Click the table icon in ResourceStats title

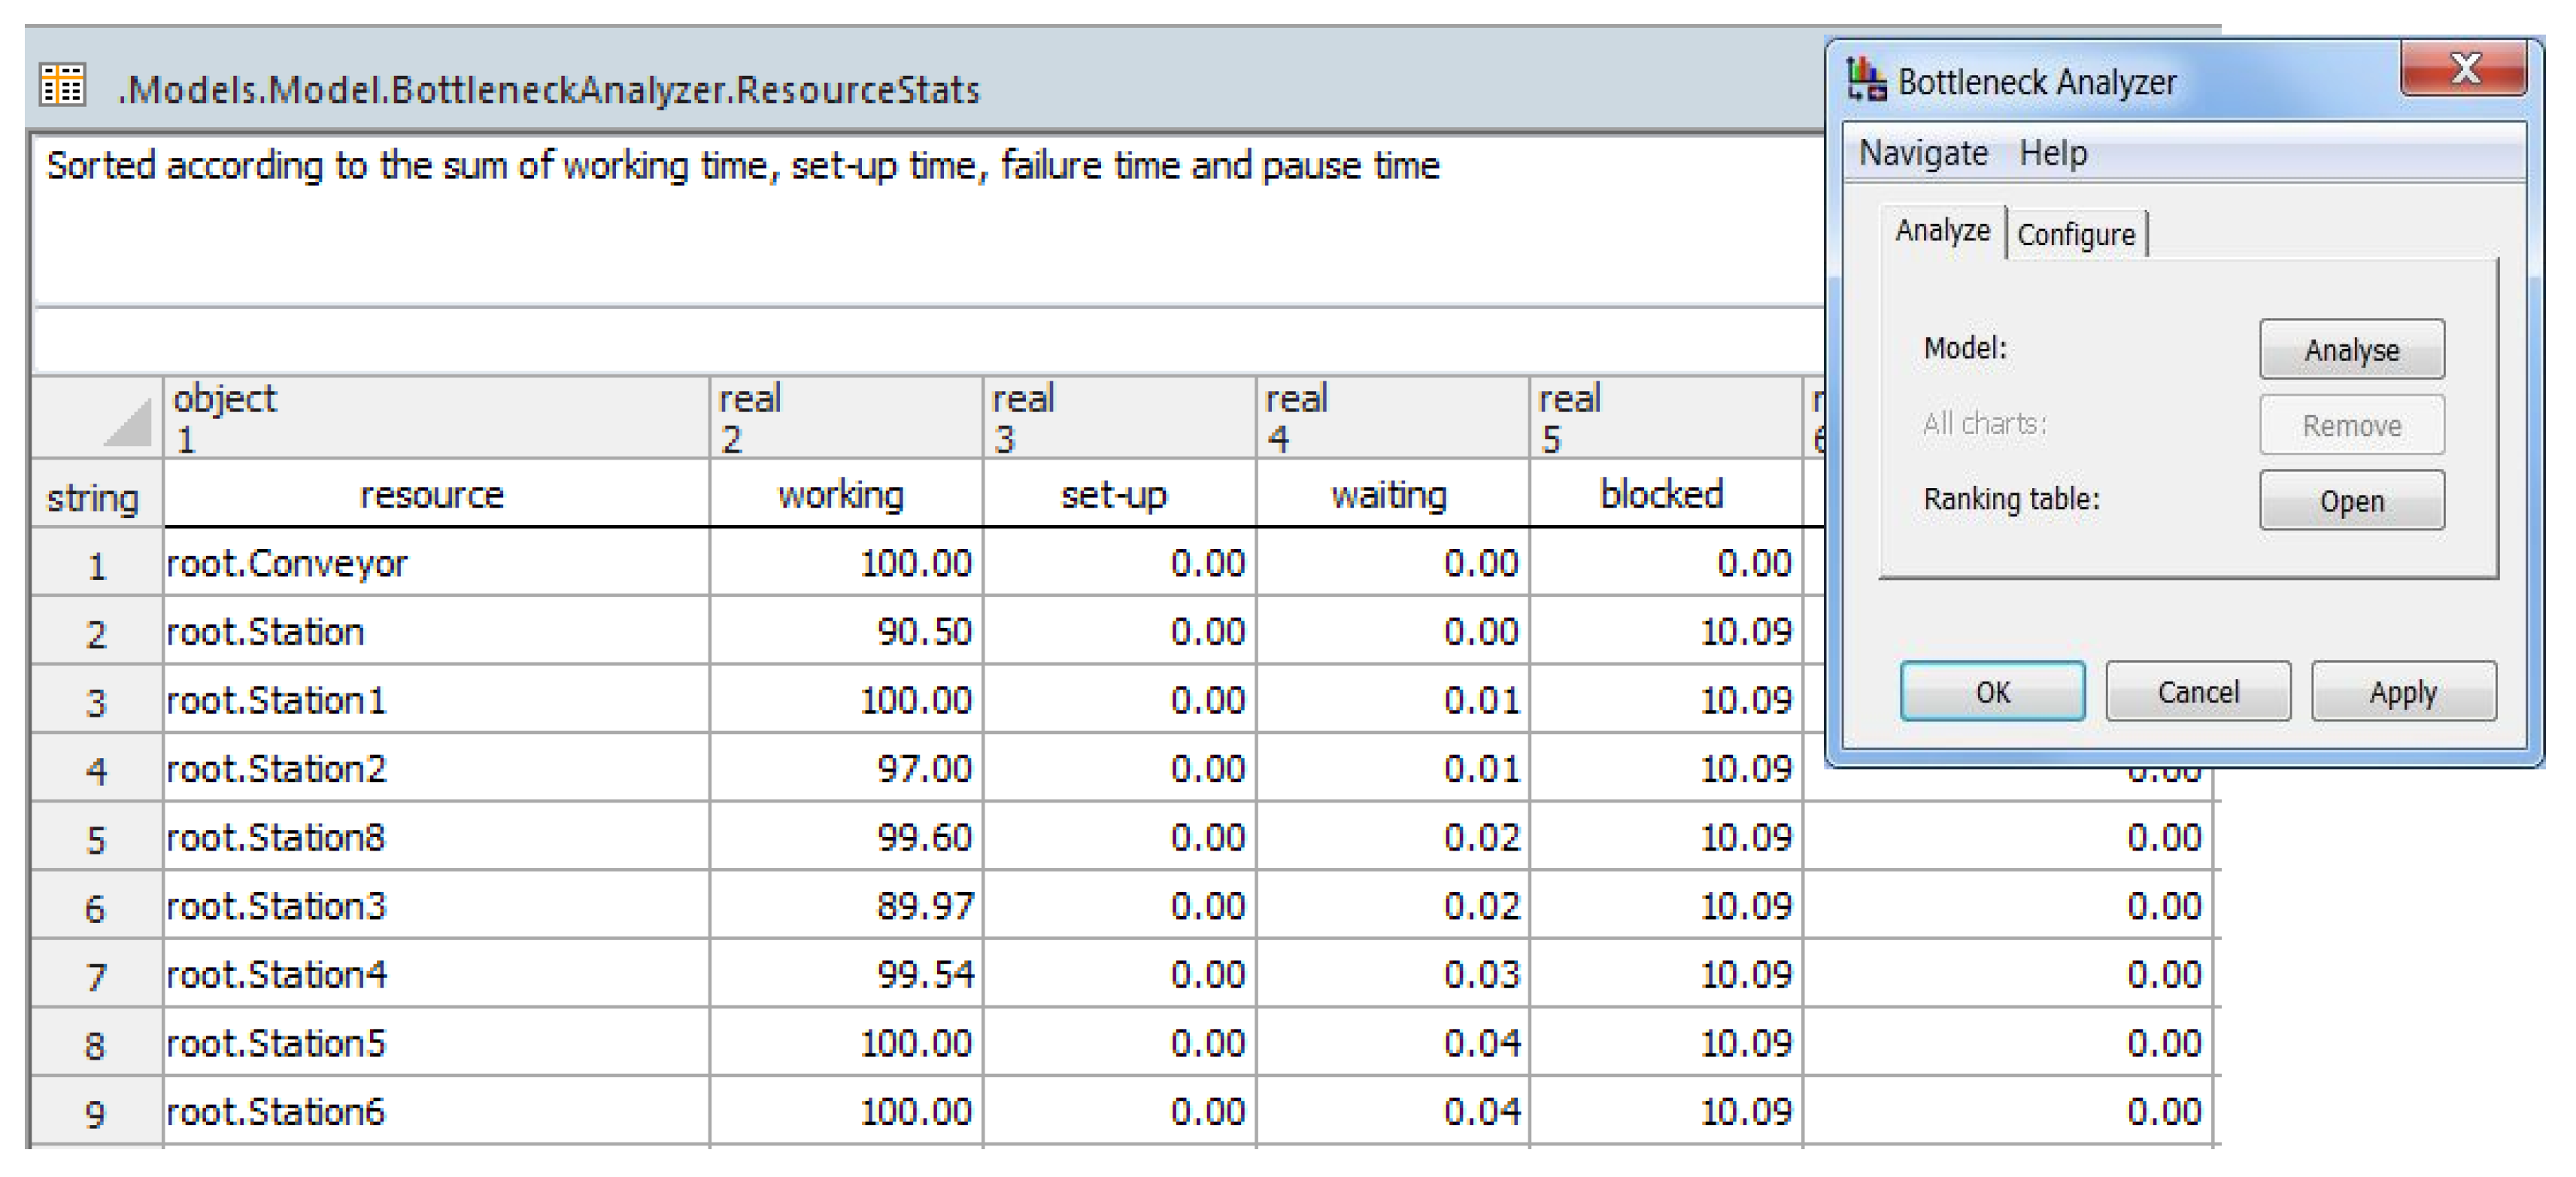62,86
